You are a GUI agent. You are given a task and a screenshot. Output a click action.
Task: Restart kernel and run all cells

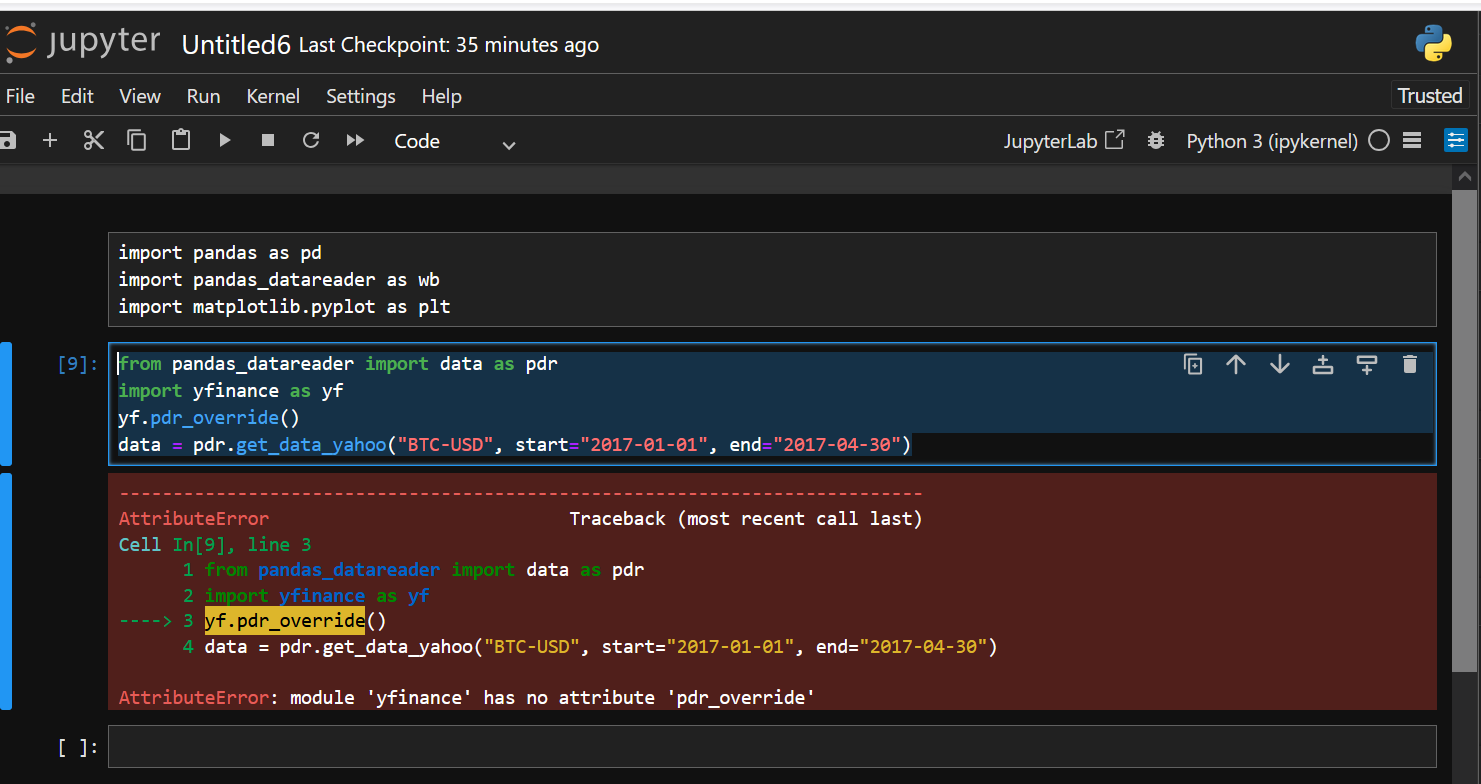point(355,141)
